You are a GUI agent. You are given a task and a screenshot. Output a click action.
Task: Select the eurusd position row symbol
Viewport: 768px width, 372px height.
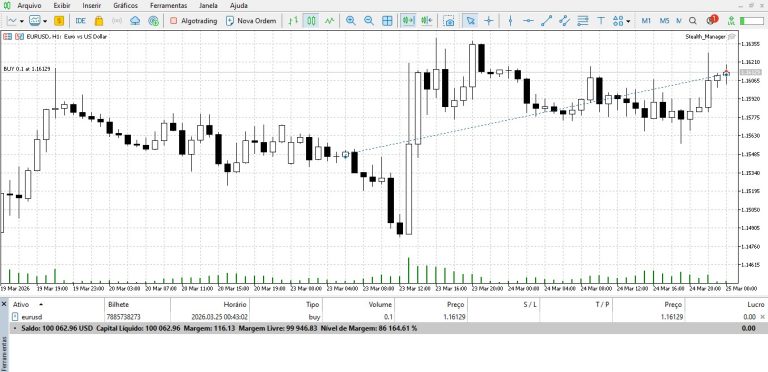(32, 317)
